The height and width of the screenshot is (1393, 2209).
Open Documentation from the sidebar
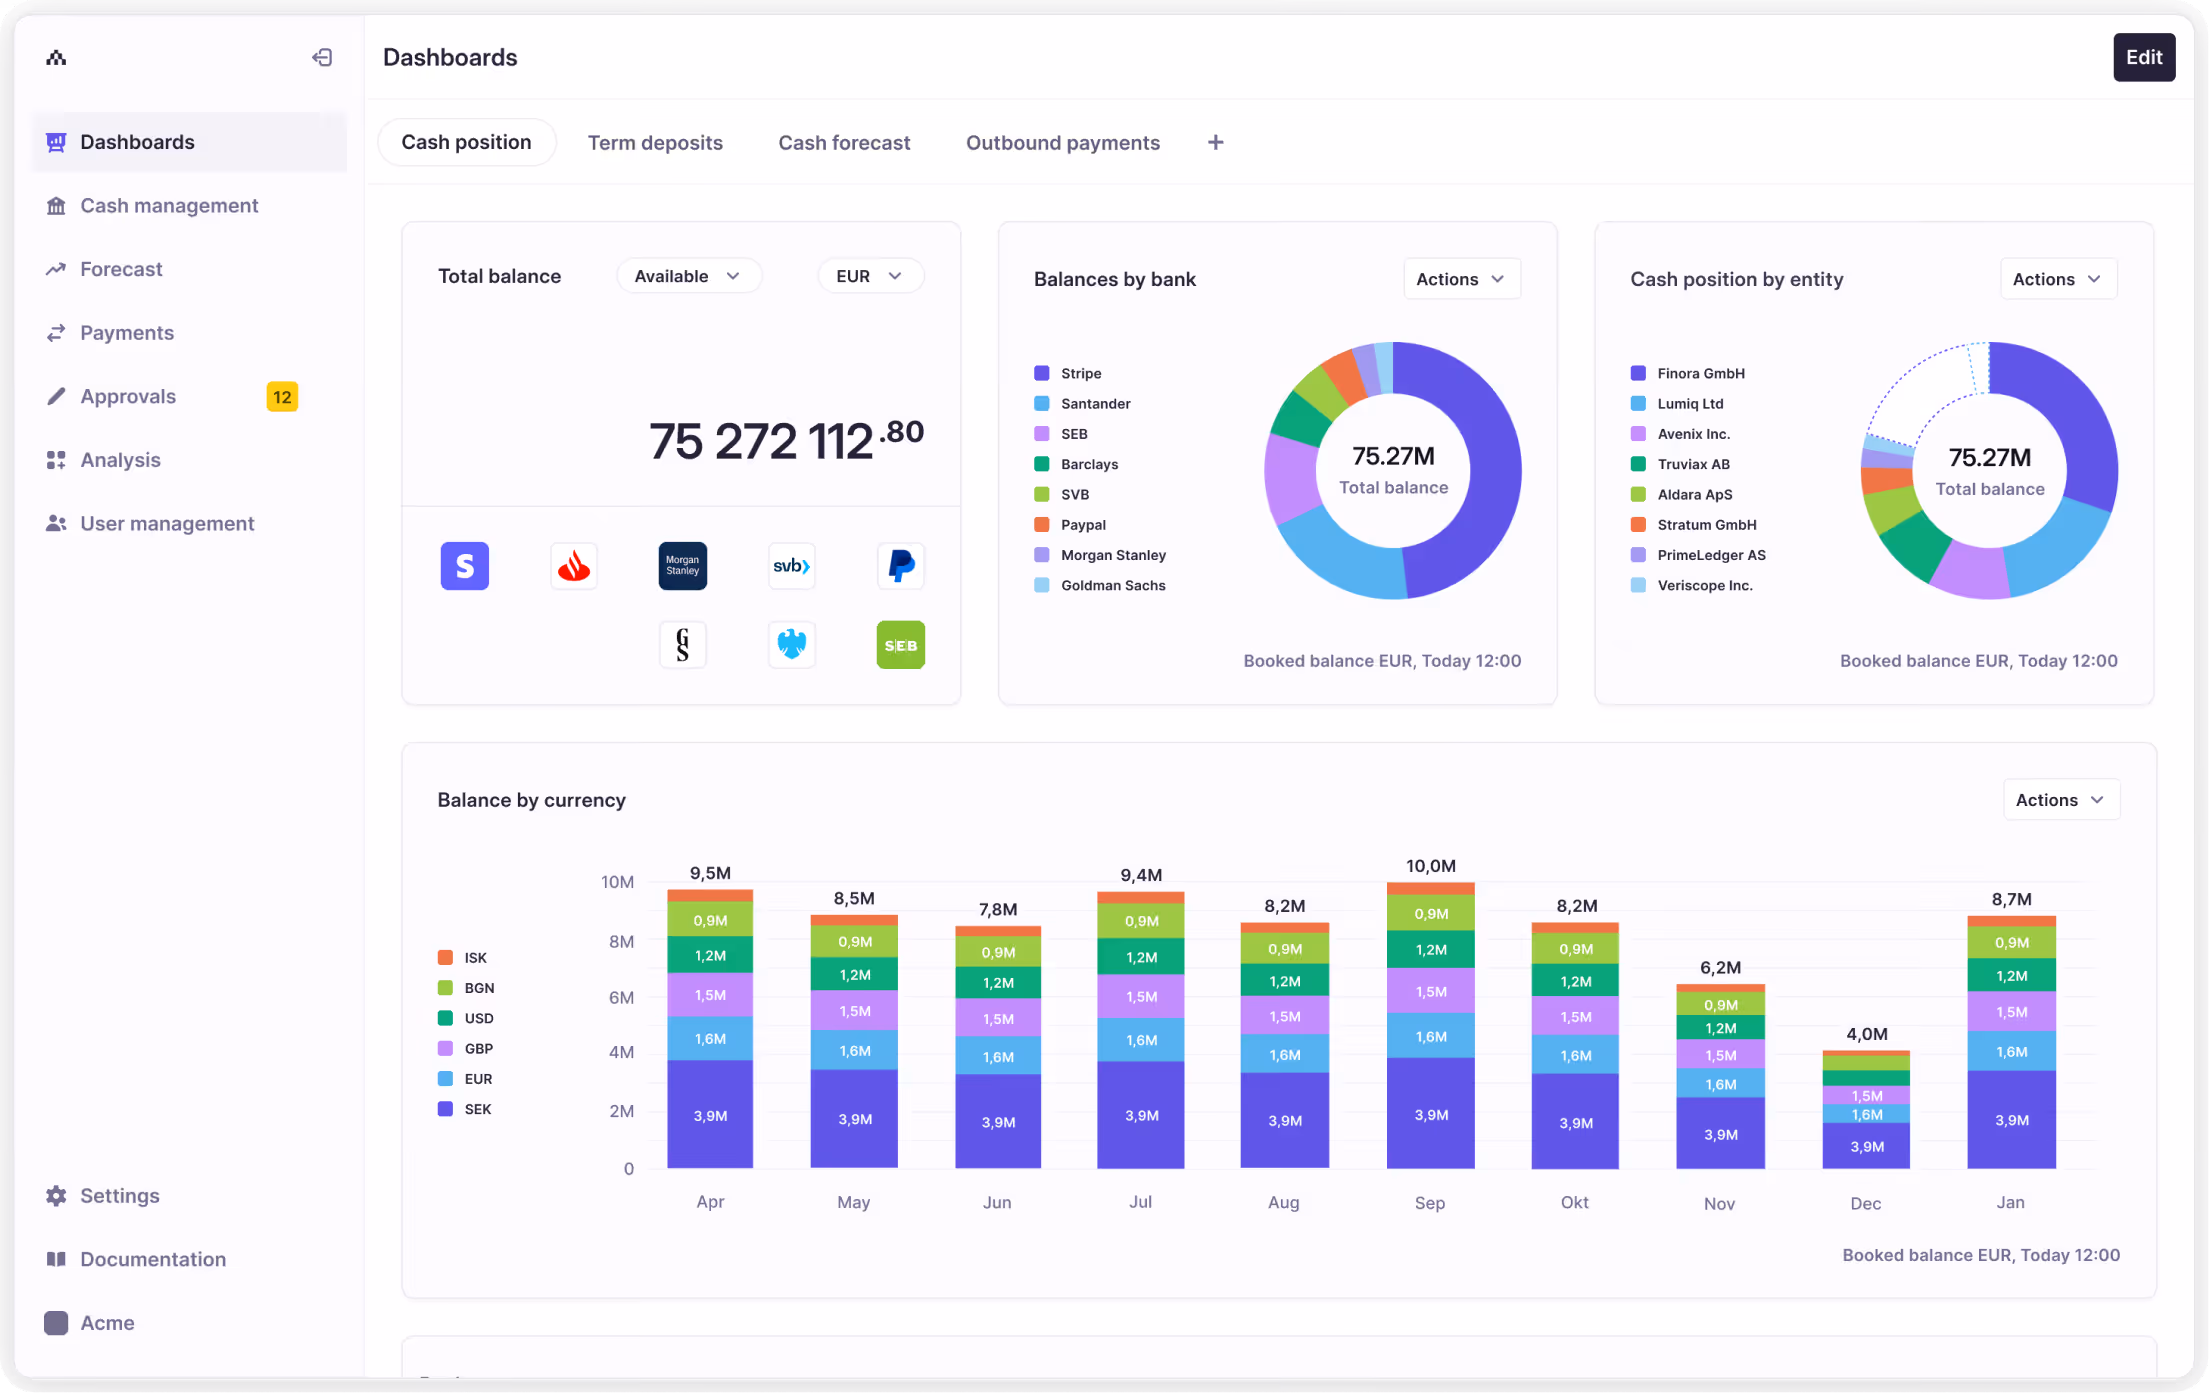point(152,1259)
